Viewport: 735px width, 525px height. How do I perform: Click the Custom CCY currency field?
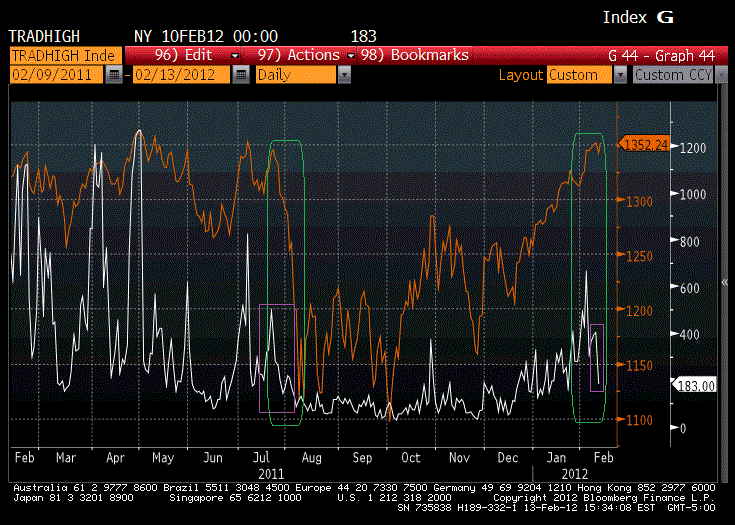[x=673, y=75]
